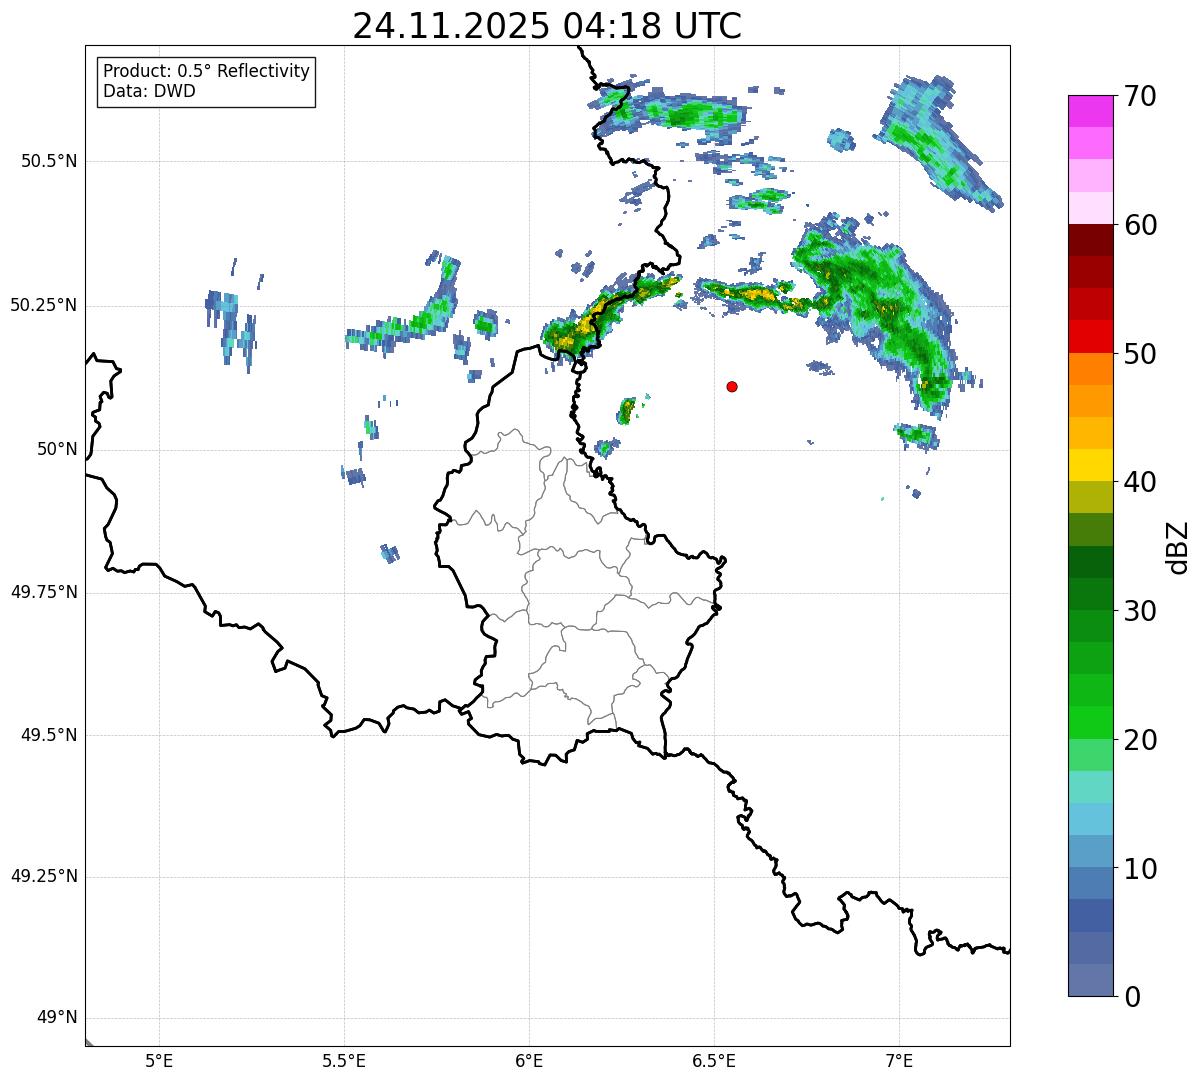1202x1081 pixels.
Task: Click the 6.5°E longitude tick label
Action: 714,1061
